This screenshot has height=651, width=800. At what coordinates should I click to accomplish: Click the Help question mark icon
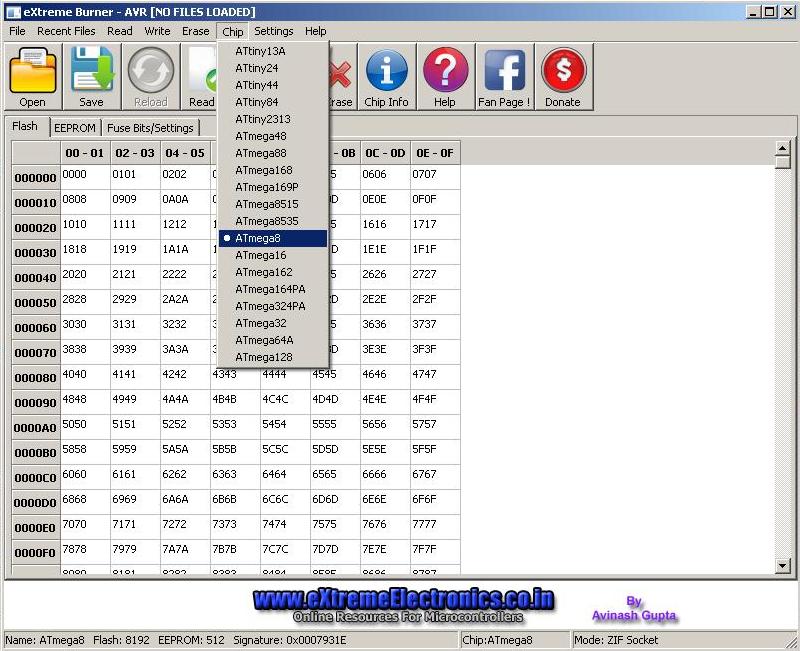(x=445, y=70)
